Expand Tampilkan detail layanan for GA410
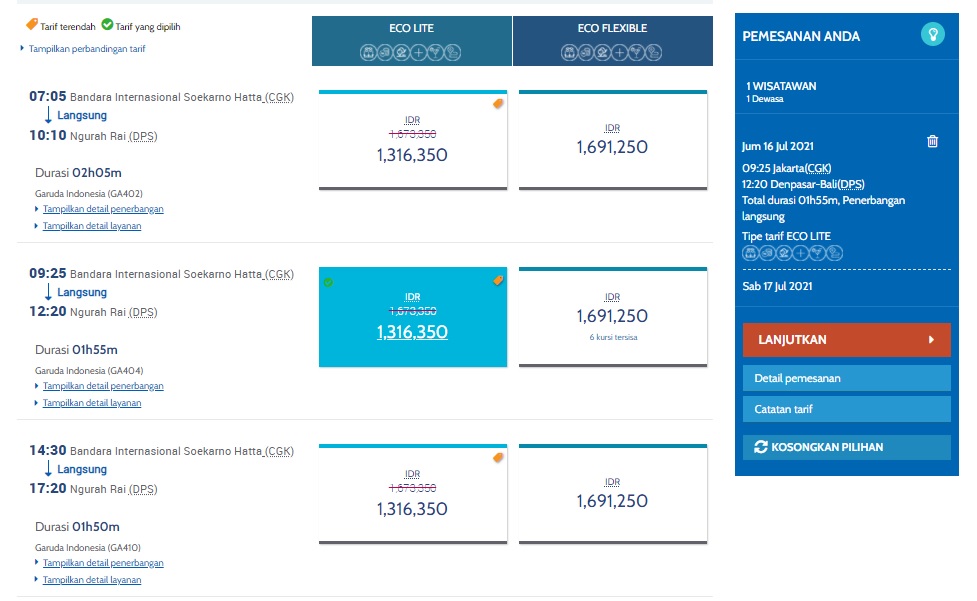The height and width of the screenshot is (601, 977). click(x=92, y=580)
